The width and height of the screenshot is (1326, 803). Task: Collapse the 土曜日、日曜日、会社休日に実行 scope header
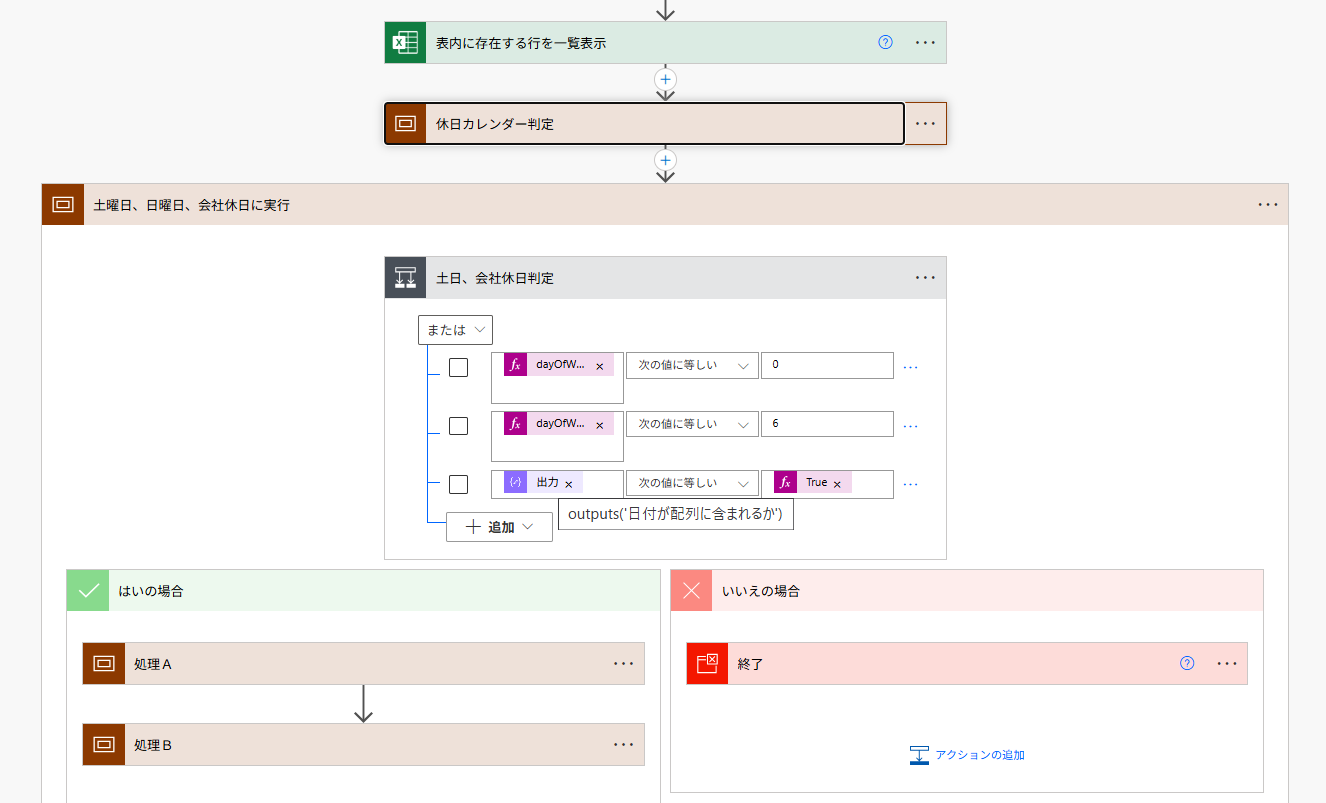665,205
